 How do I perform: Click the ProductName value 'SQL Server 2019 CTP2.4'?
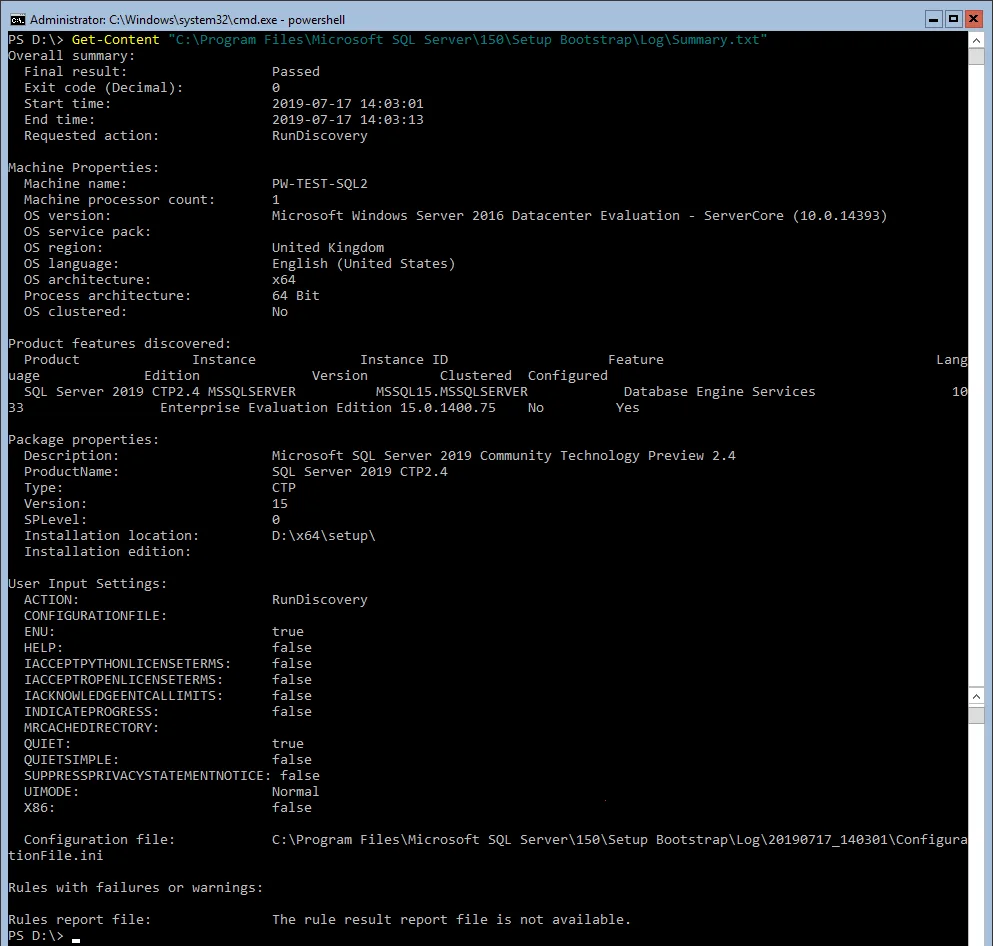360,472
